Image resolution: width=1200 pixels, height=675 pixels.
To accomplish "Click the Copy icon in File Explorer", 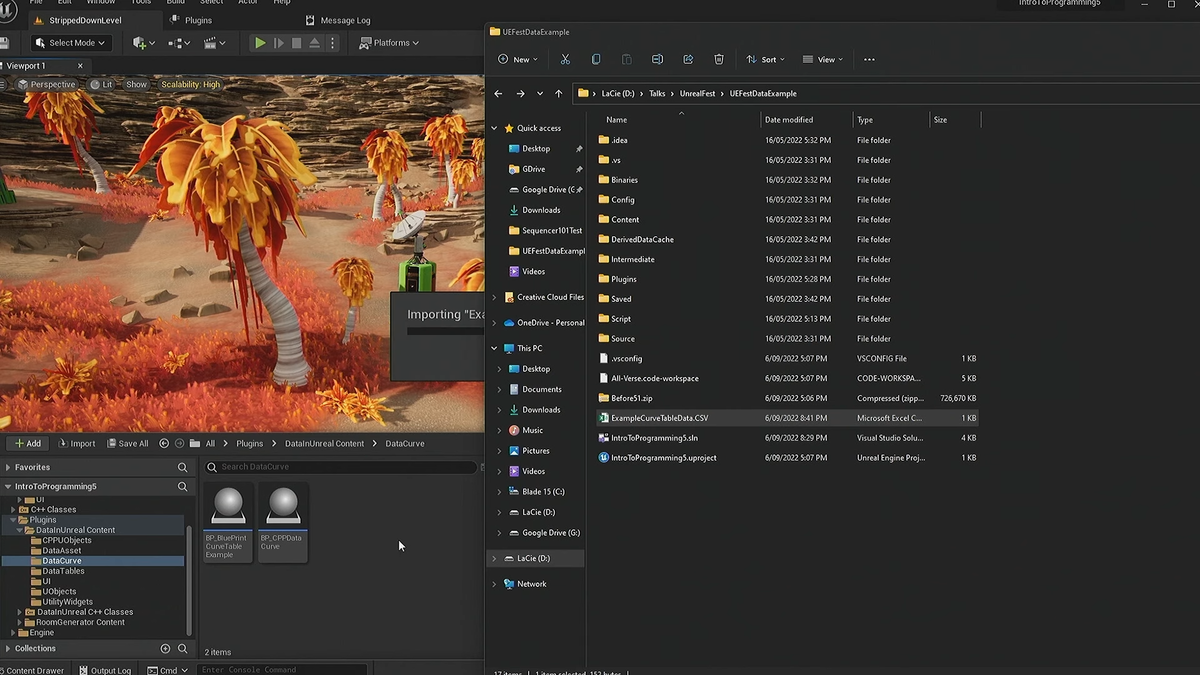I will [x=596, y=60].
